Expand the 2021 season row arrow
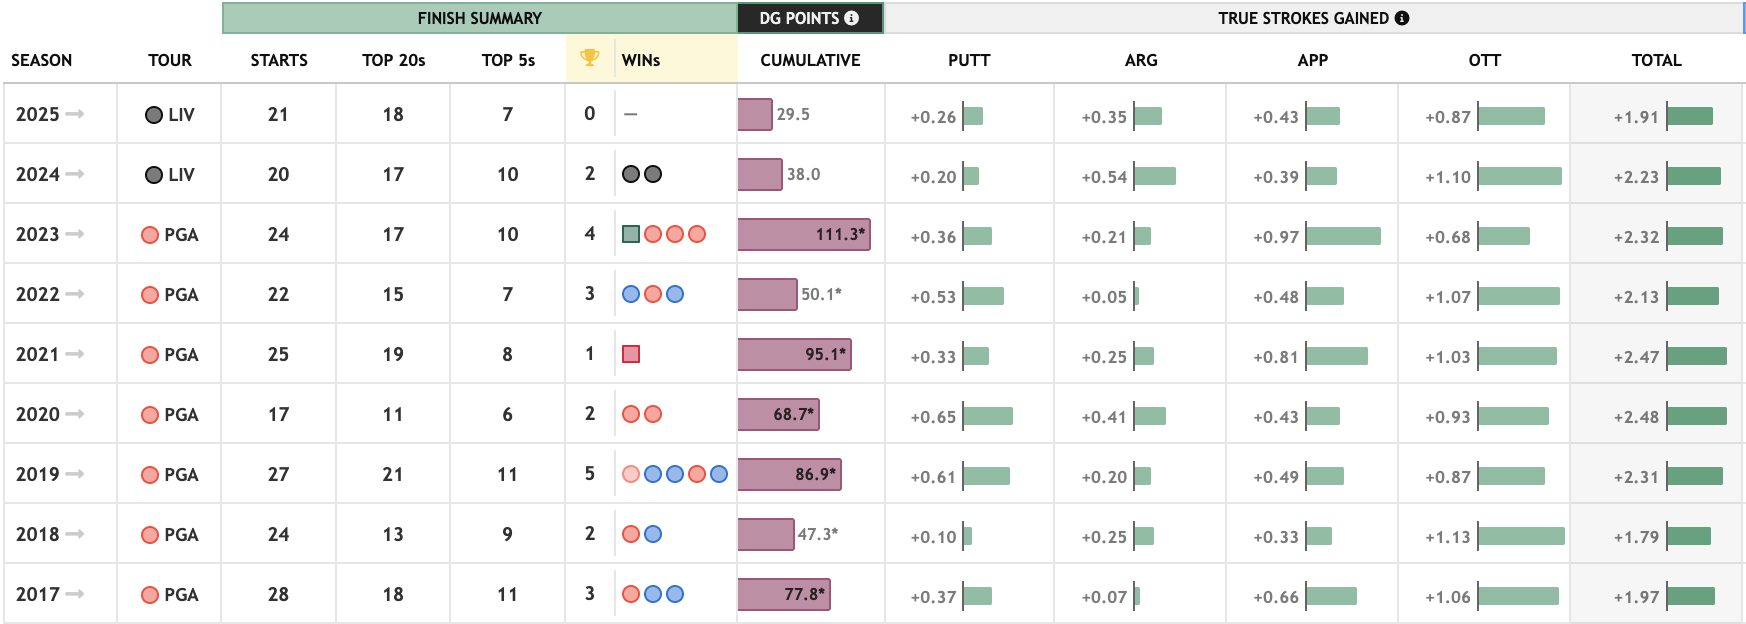The image size is (1746, 624). pos(75,354)
